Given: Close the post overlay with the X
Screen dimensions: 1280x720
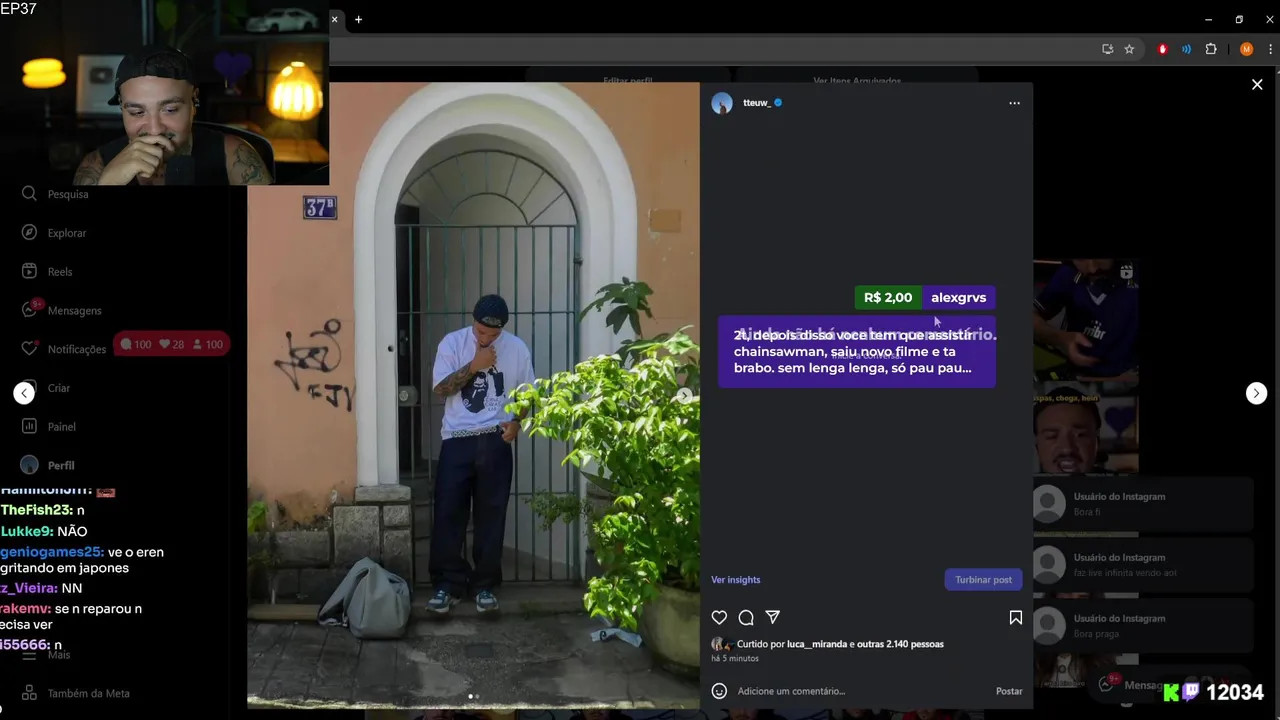Looking at the screenshot, I should 1257,85.
